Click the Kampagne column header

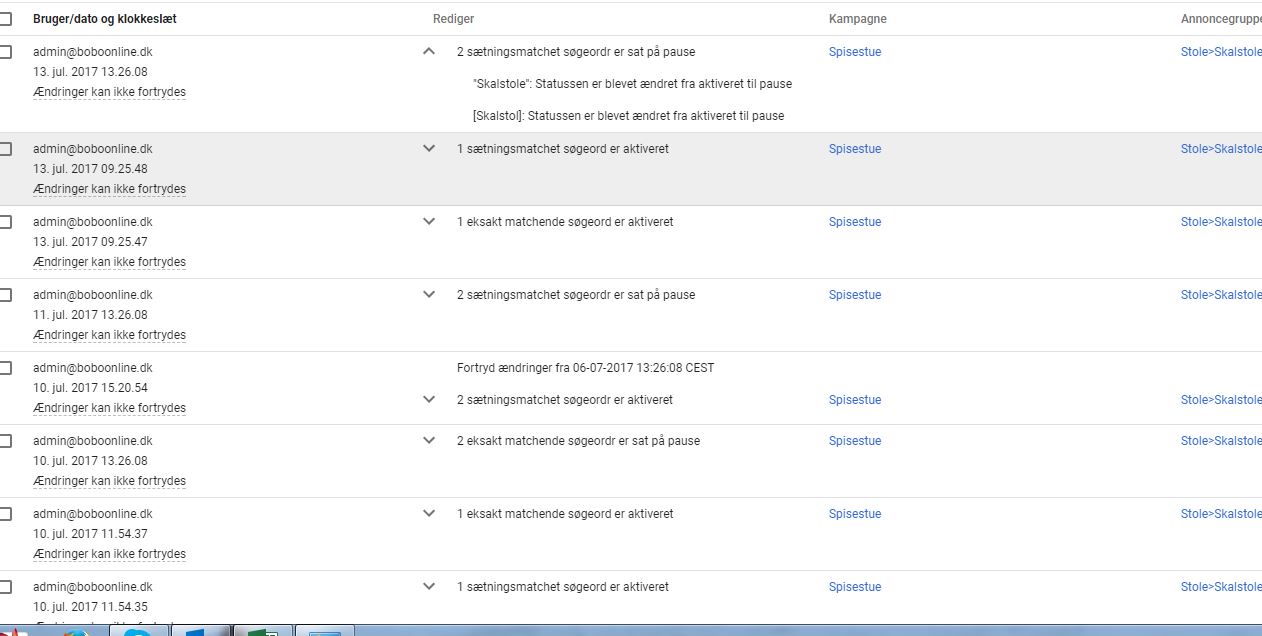point(857,19)
